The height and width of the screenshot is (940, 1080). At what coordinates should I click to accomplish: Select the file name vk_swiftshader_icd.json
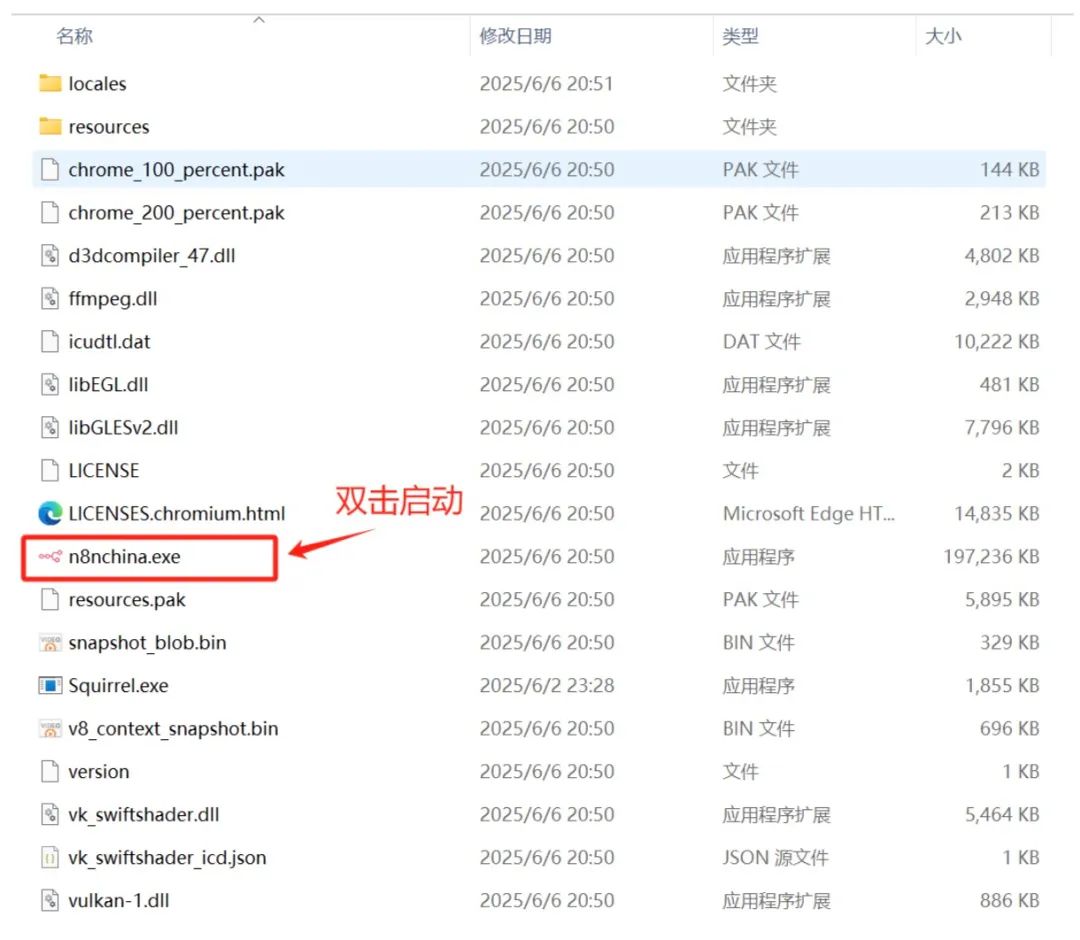pos(167,857)
